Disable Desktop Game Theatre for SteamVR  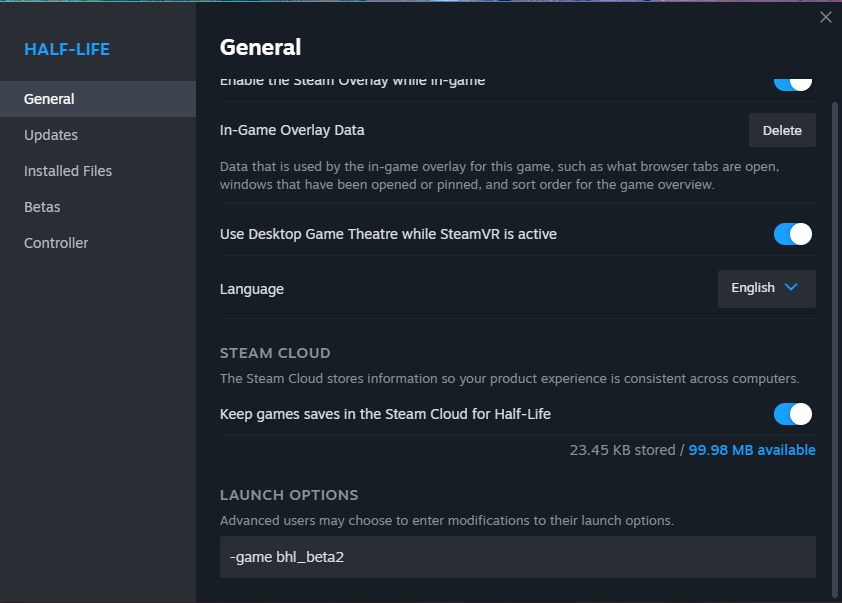coord(793,234)
